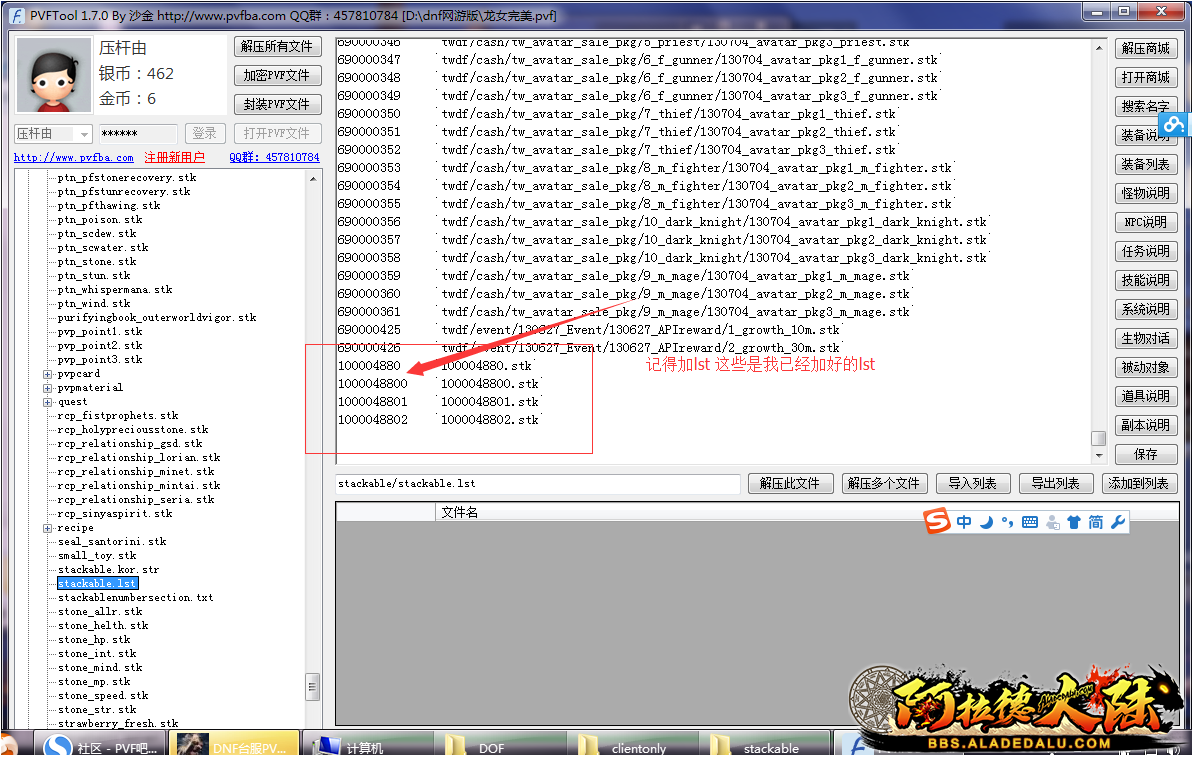Image resolution: width=1195 pixels, height=758 pixels.
Task: Open the soft keyboard icon on the IME bar
Action: (1030, 522)
